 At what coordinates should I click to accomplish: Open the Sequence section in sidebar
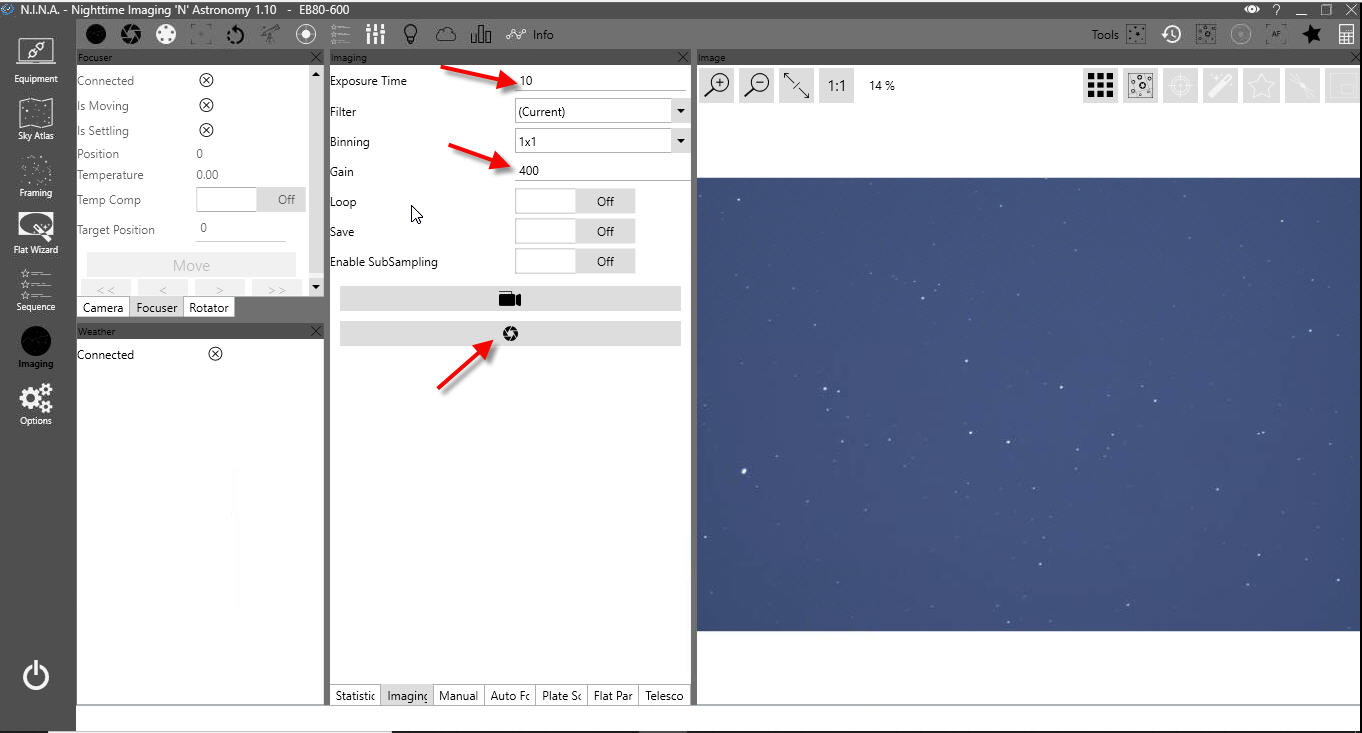pos(36,290)
